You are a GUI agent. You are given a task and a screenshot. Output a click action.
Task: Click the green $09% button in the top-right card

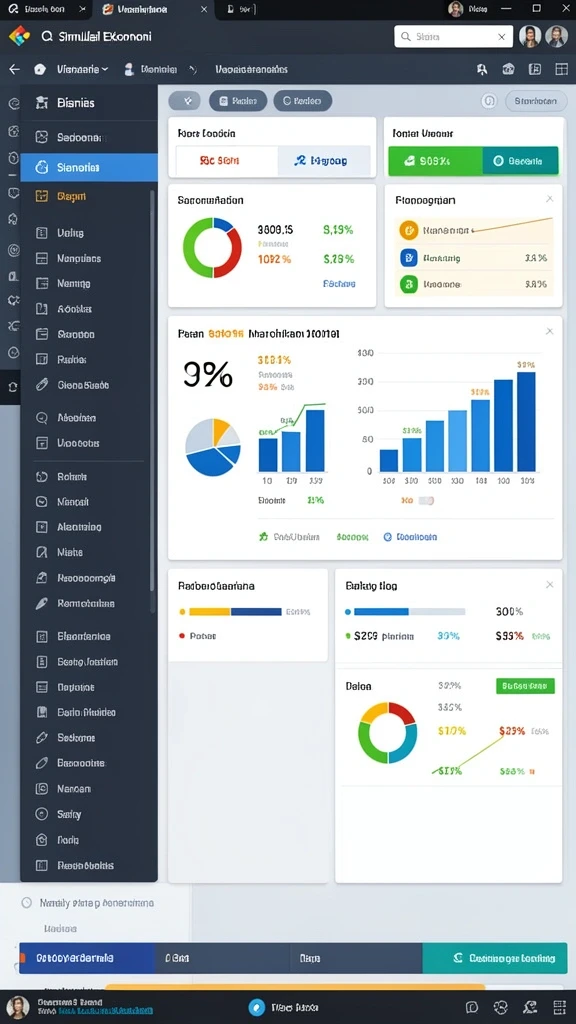[435, 161]
